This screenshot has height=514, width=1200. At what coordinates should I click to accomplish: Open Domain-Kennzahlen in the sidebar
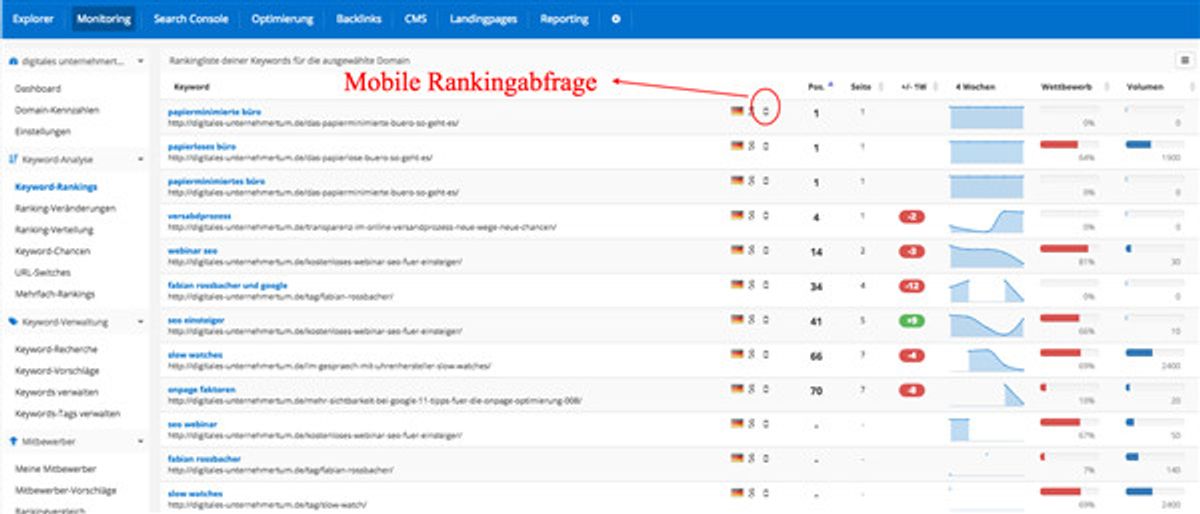pyautogui.click(x=56, y=110)
